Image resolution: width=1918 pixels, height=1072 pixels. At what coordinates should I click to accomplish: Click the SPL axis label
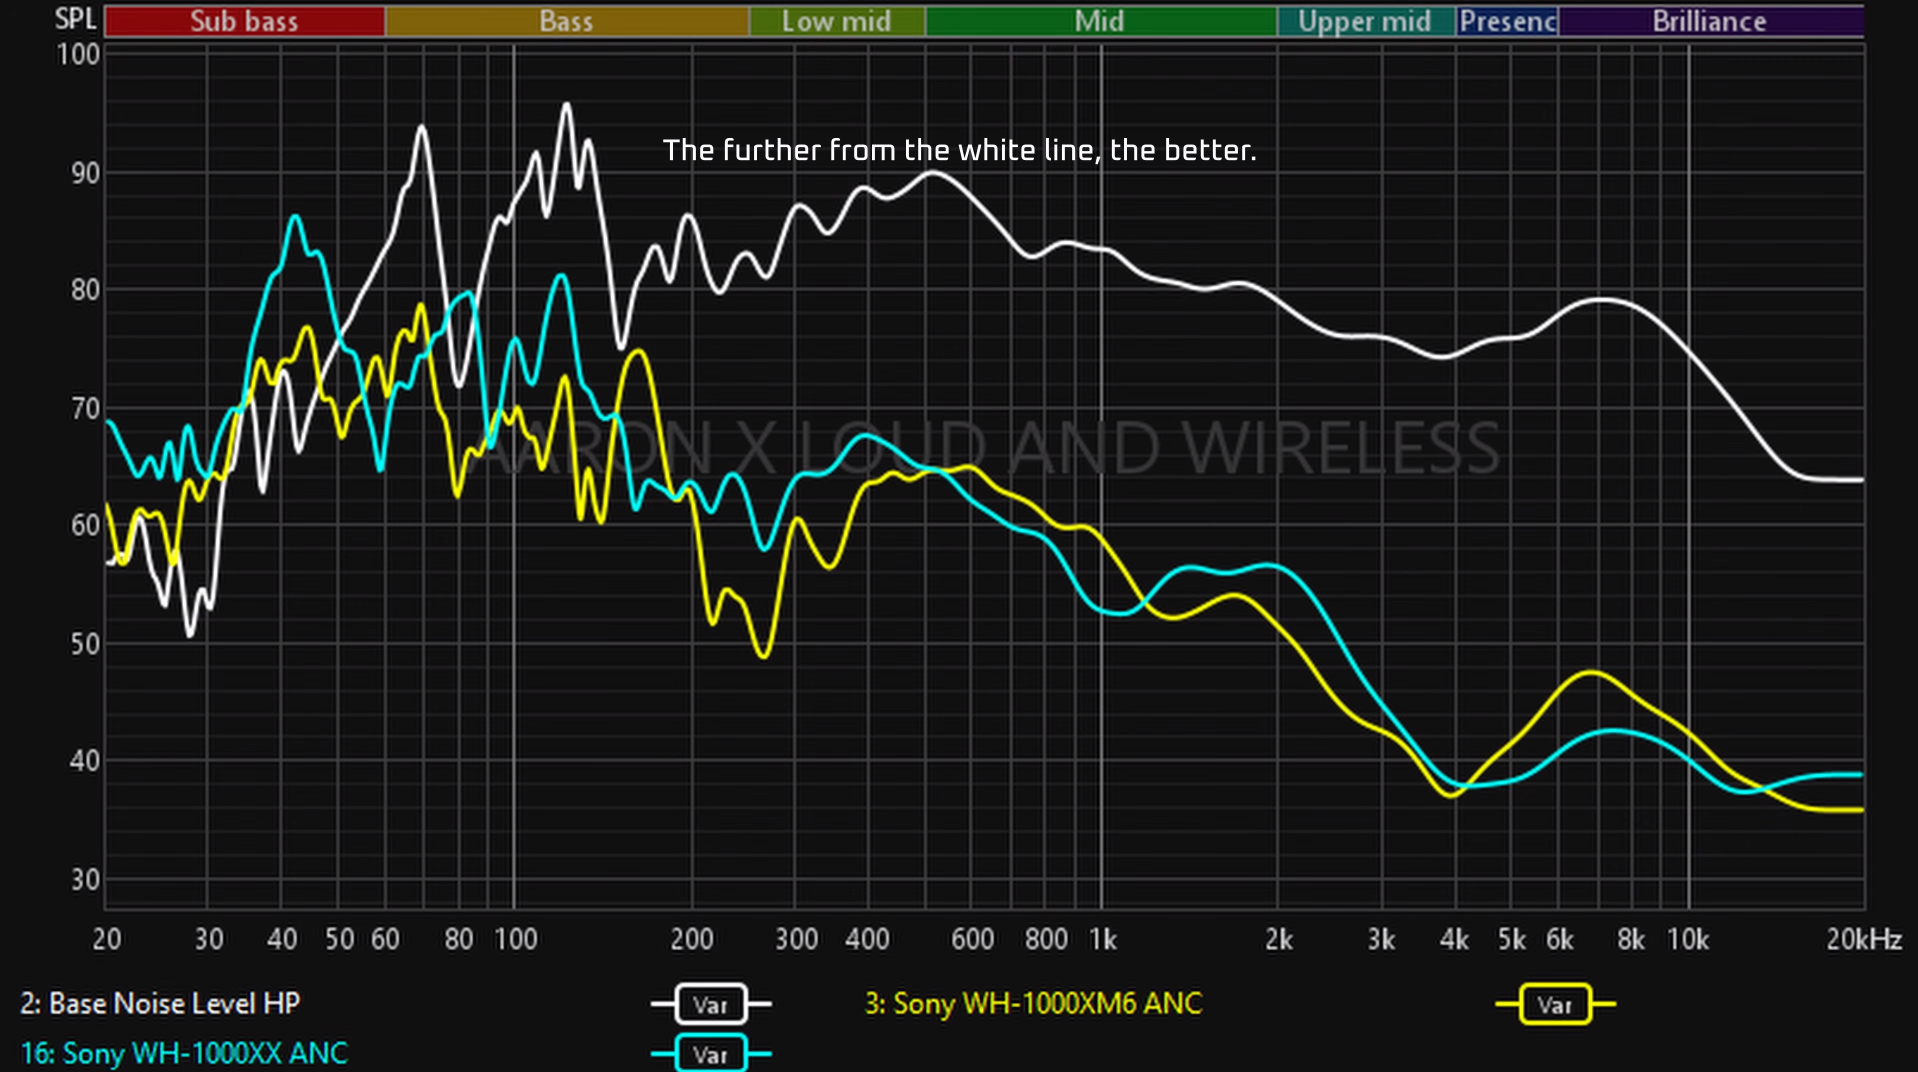[x=76, y=19]
